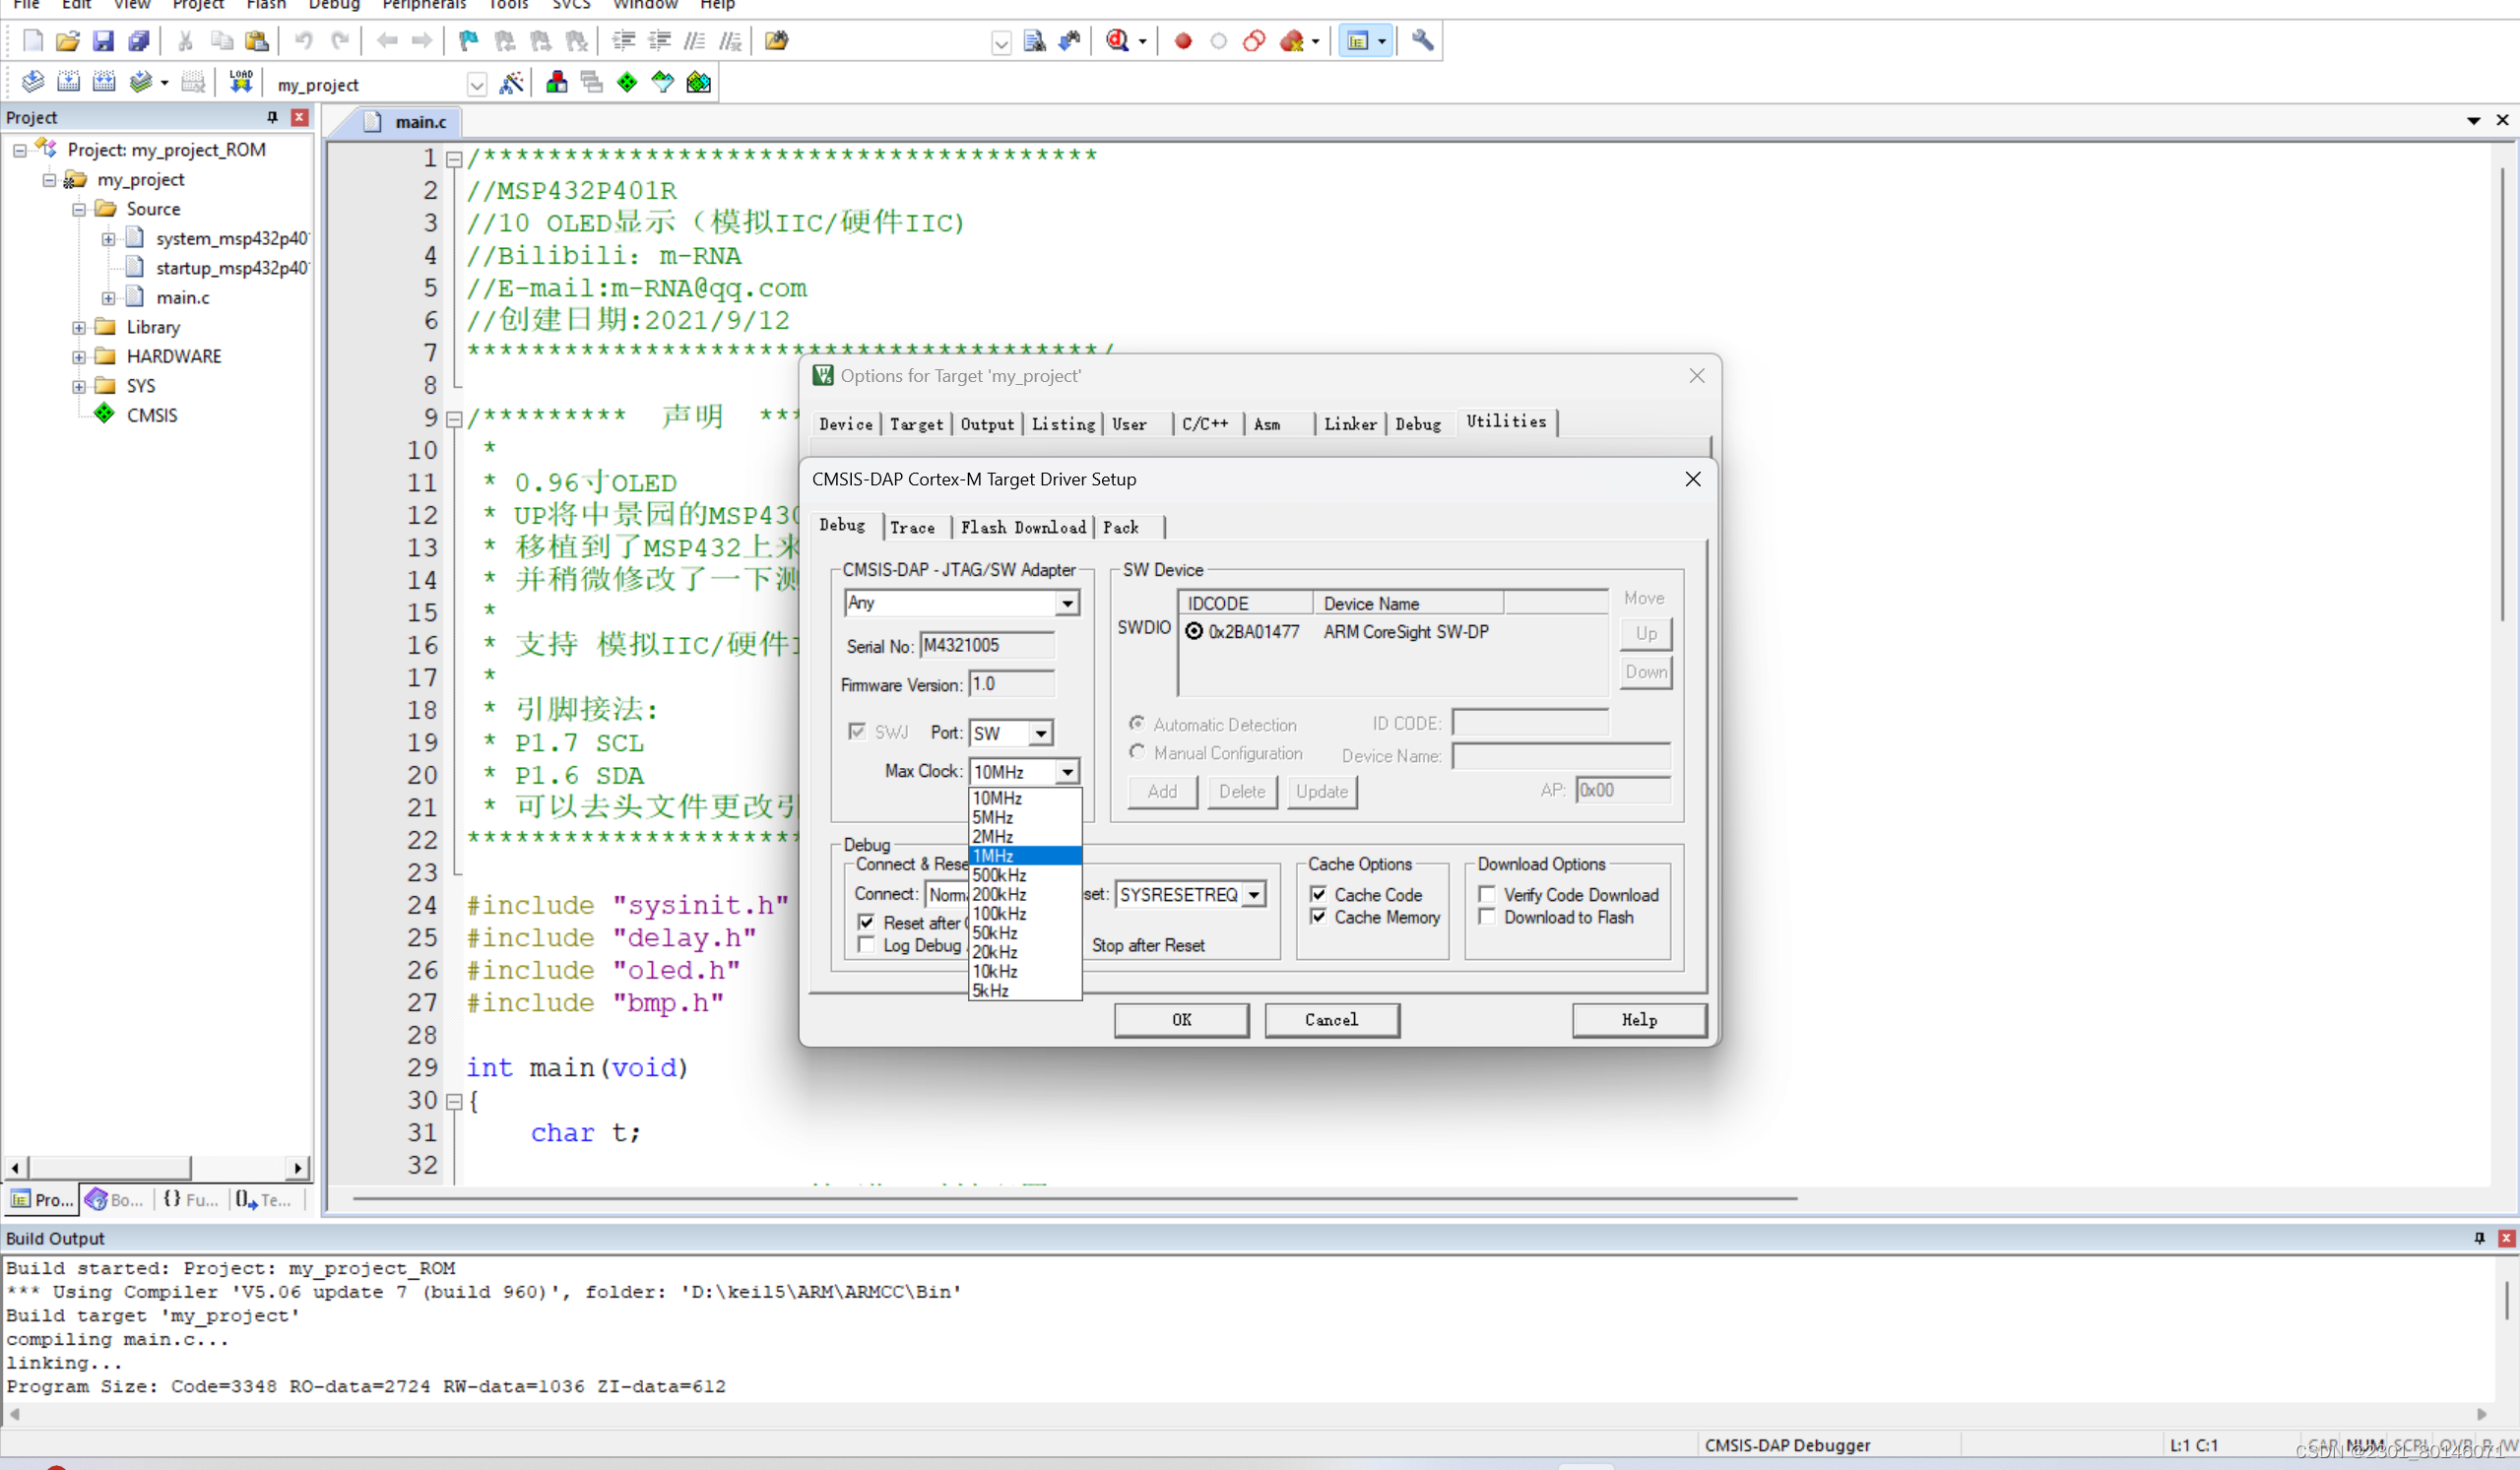Switch to the Flash Download tab
2520x1470 pixels.
[1022, 527]
